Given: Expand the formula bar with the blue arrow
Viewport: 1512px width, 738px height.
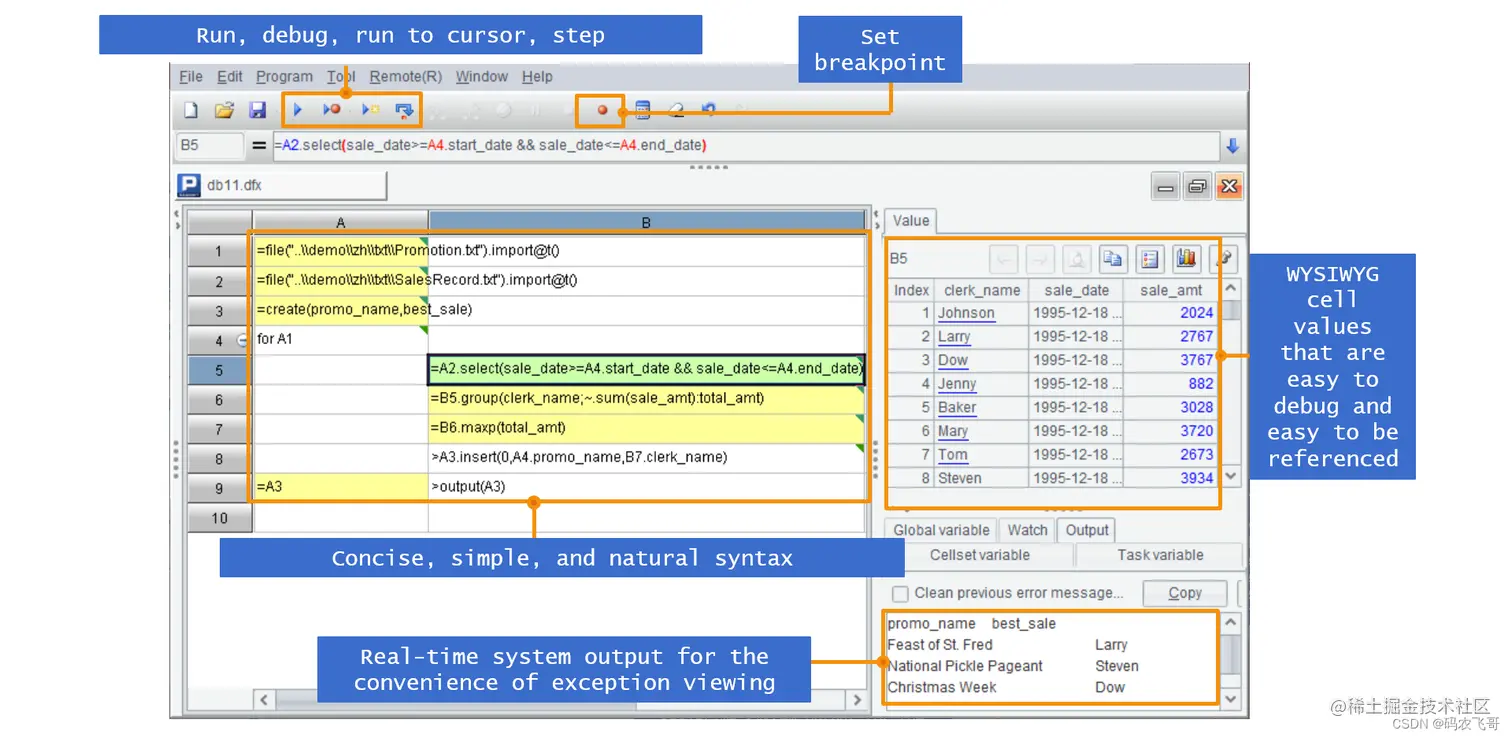Looking at the screenshot, I should coord(1232,146).
